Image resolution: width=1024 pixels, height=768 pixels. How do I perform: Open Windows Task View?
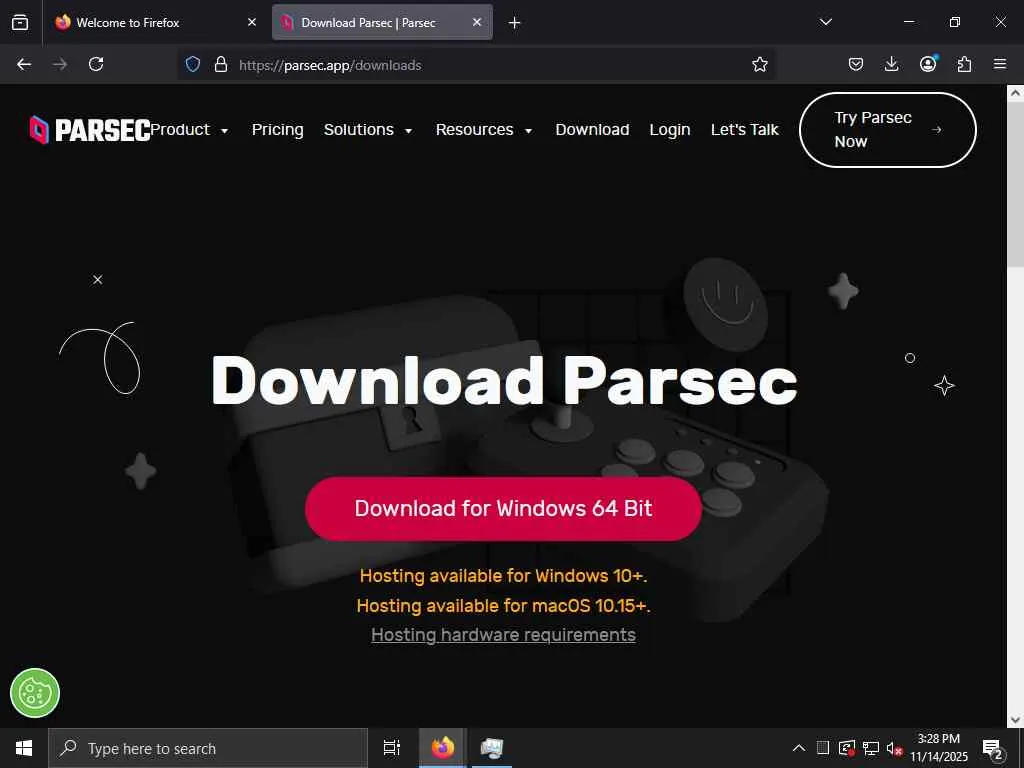tap(392, 748)
